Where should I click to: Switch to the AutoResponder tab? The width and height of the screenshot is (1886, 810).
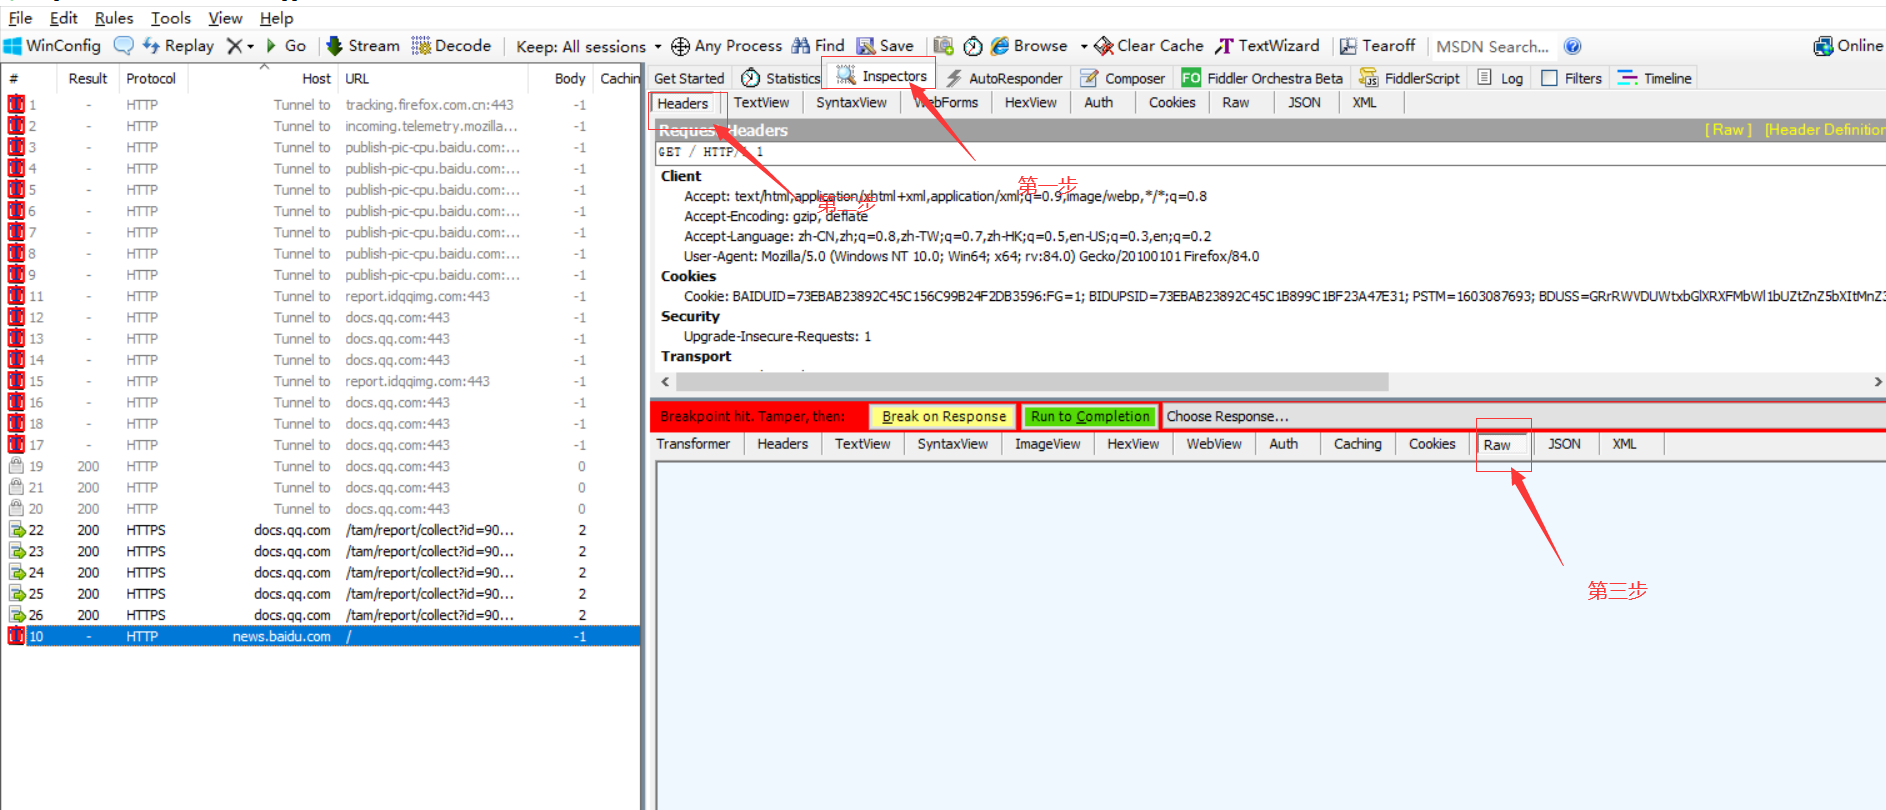pyautogui.click(x=1005, y=78)
